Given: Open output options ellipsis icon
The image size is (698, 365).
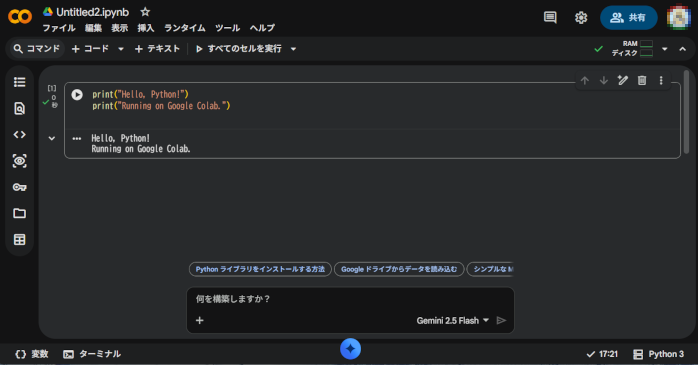Looking at the screenshot, I should click(77, 138).
